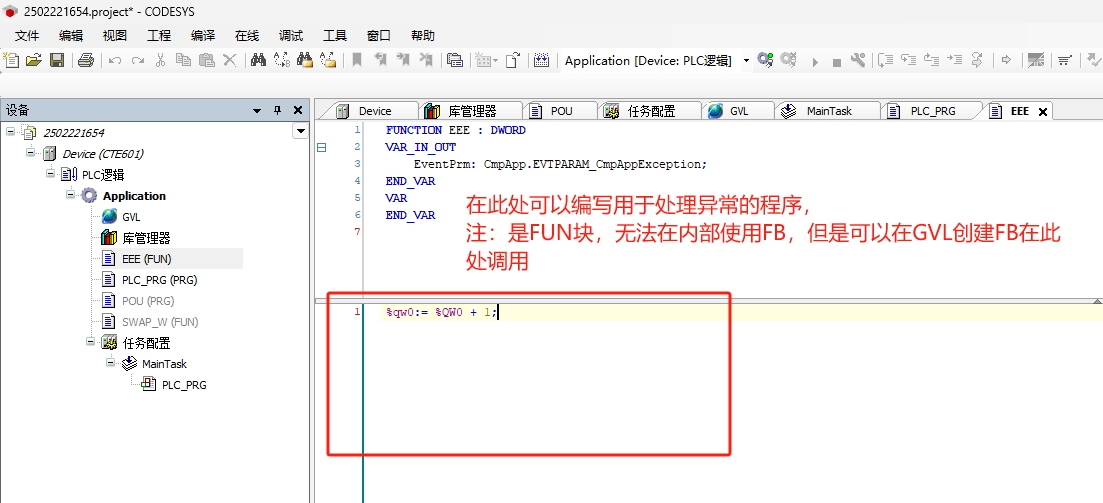Close the Devices panel
1103x503 pixels.
[x=298, y=110]
